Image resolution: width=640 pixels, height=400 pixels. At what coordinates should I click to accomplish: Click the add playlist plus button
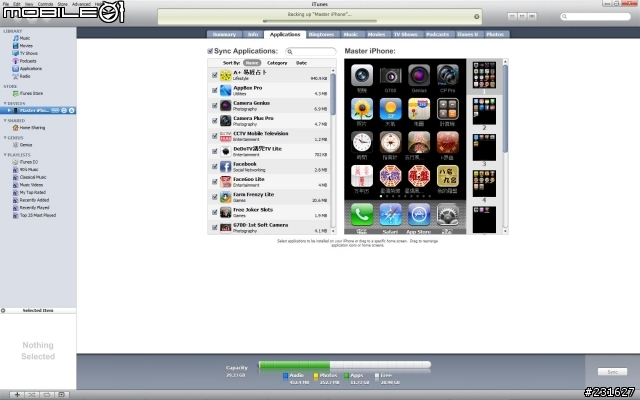click(x=17, y=395)
